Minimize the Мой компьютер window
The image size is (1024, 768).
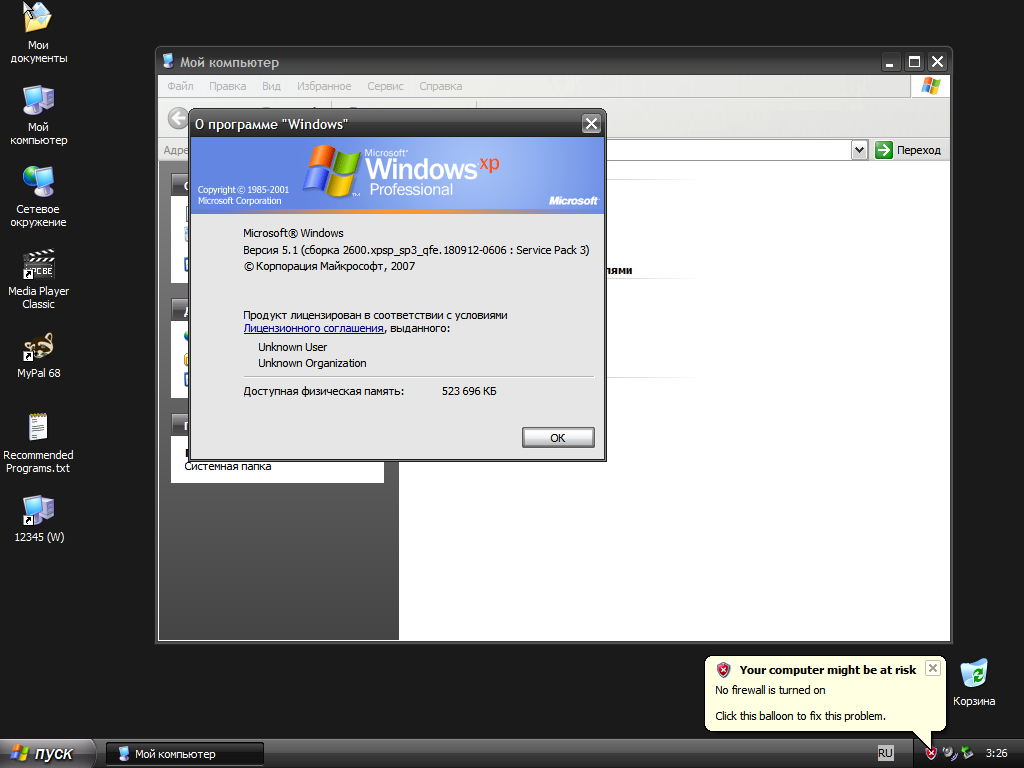(891, 62)
